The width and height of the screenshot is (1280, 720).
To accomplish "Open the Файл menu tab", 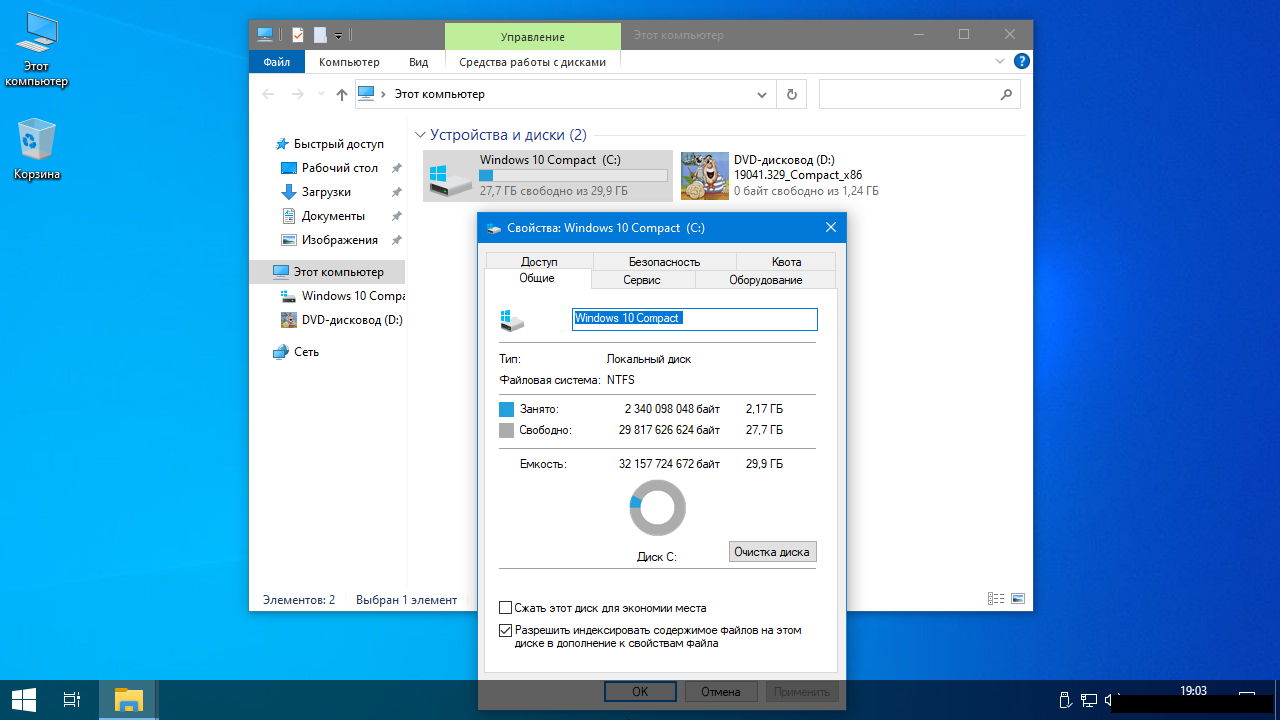I will point(277,62).
